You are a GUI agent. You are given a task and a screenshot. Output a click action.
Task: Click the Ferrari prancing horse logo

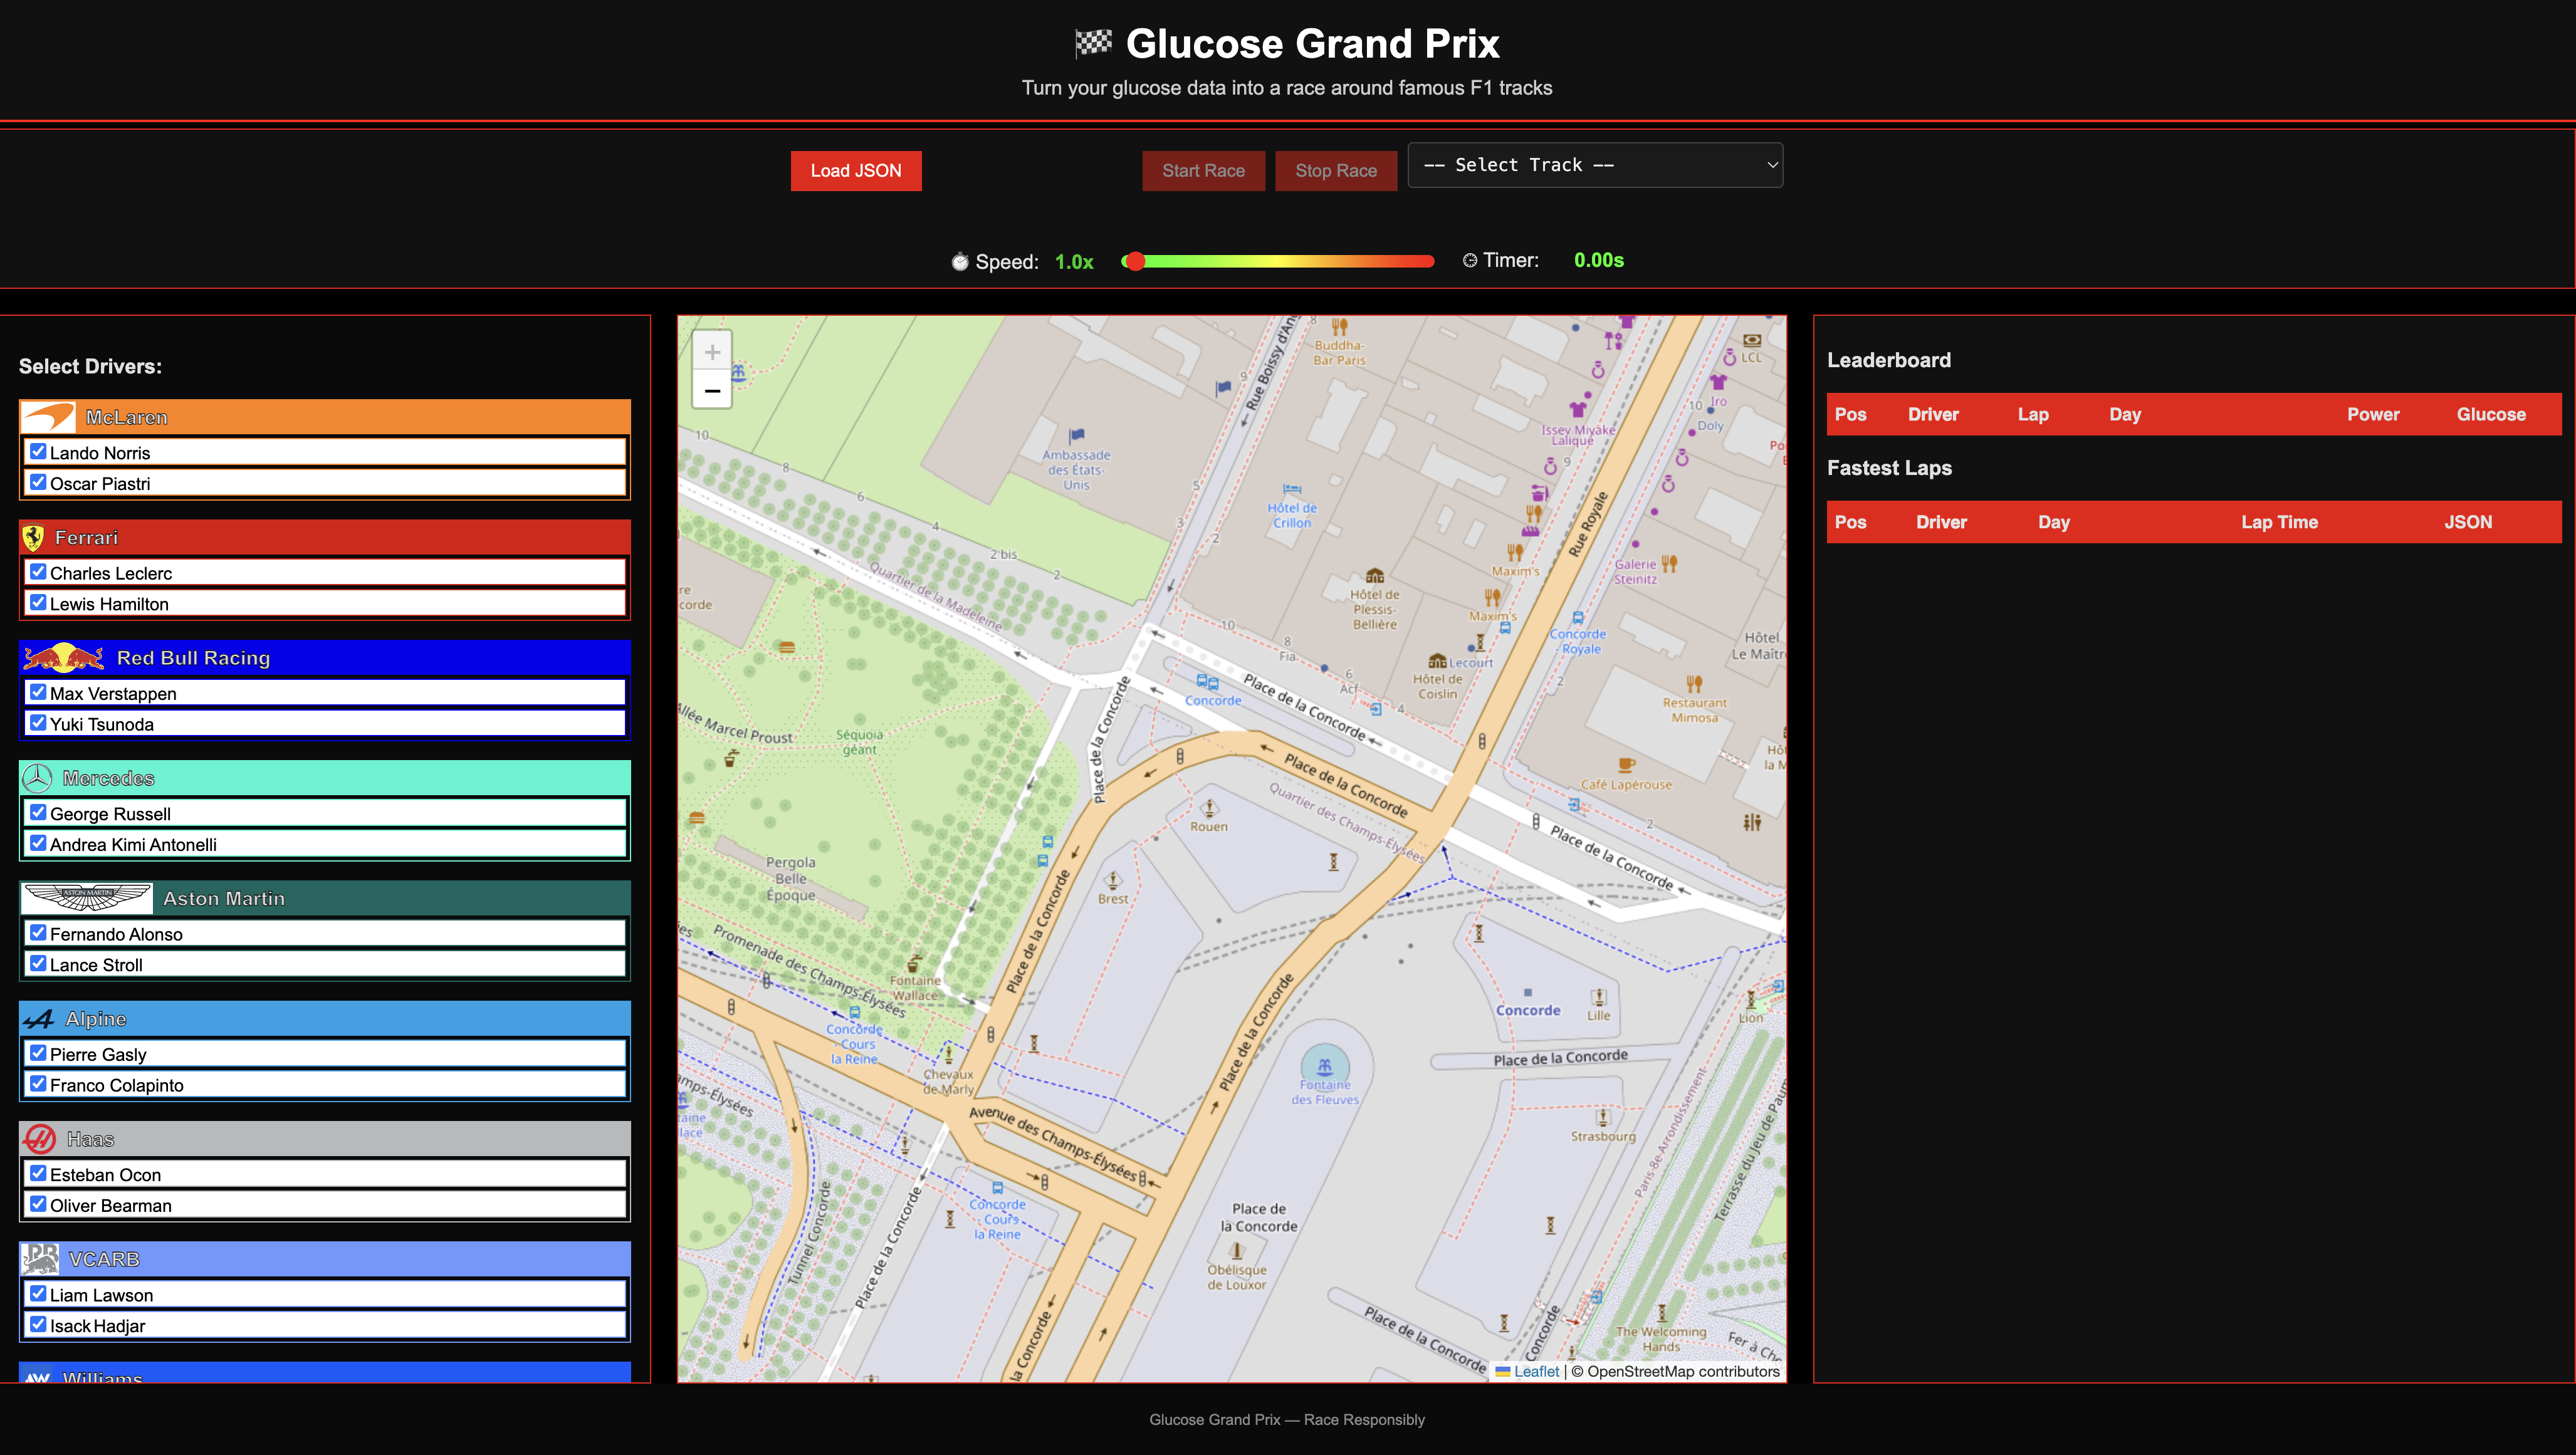click(34, 538)
